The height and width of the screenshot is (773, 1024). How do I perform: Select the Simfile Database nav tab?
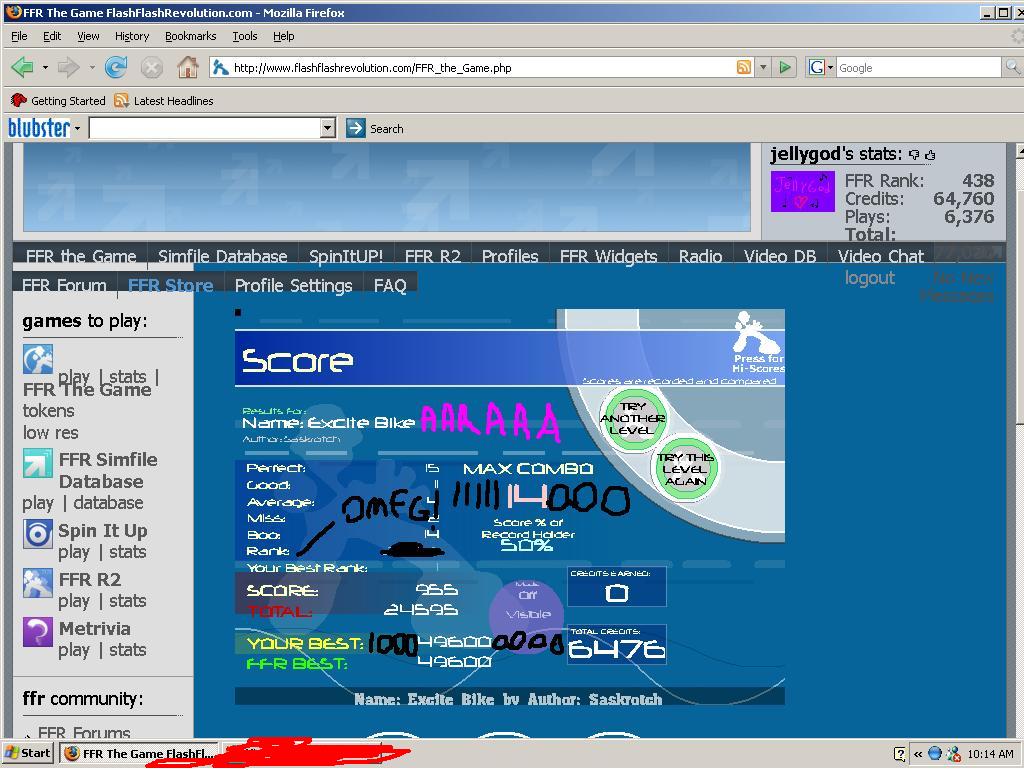pyautogui.click(x=223, y=256)
